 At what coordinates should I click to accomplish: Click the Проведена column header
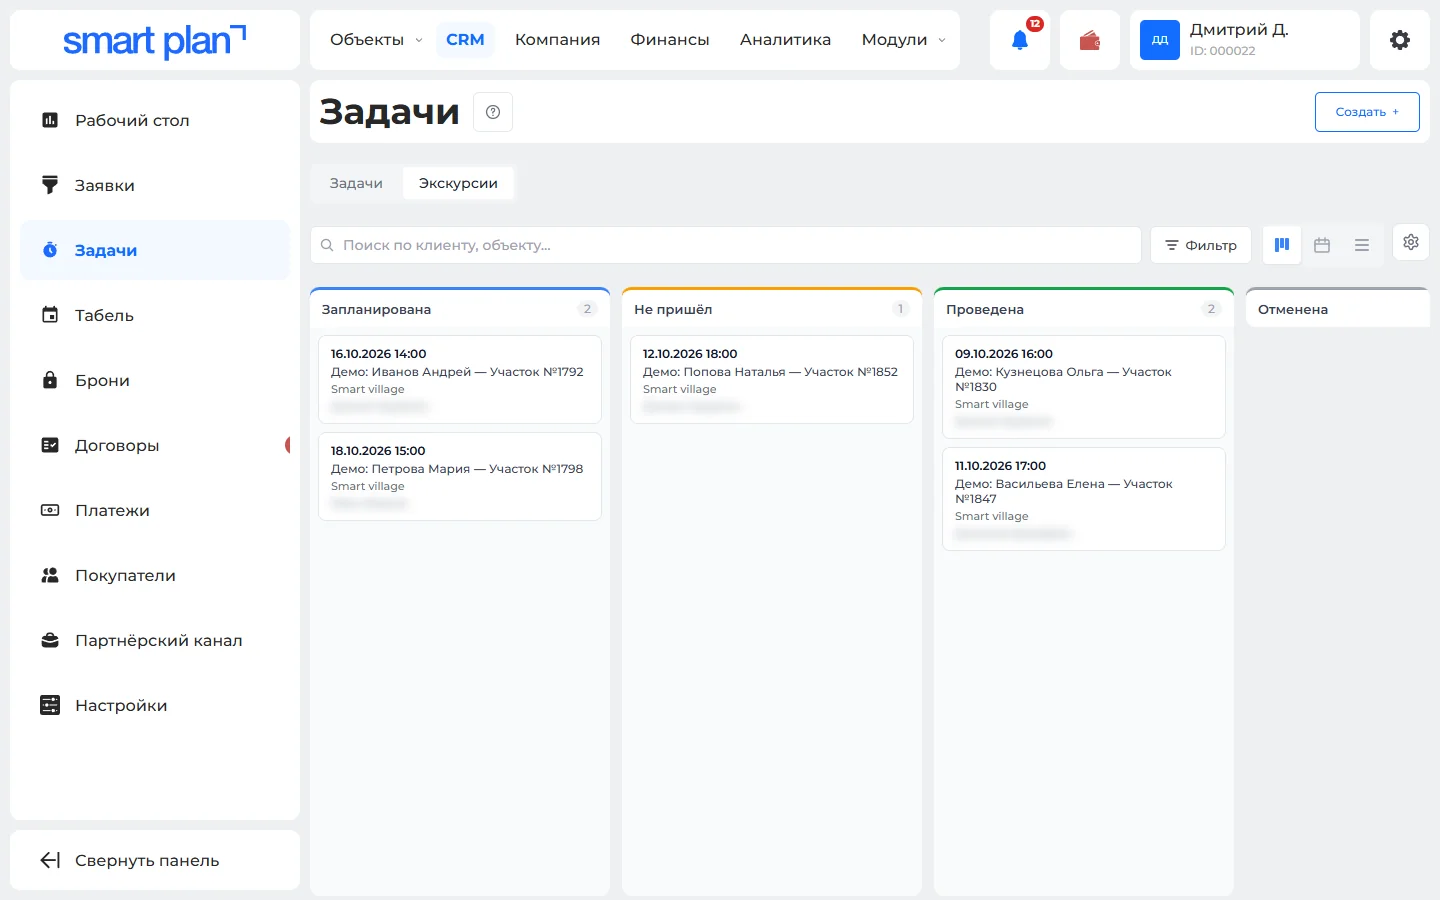click(x=1084, y=309)
